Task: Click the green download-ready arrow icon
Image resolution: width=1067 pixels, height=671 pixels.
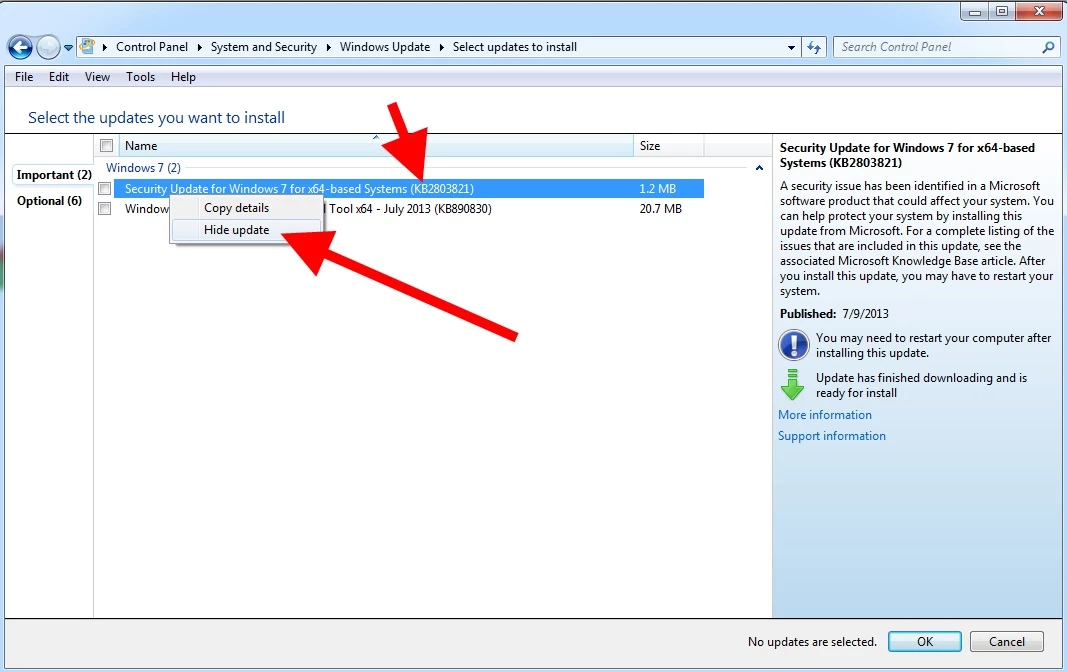Action: 792,384
